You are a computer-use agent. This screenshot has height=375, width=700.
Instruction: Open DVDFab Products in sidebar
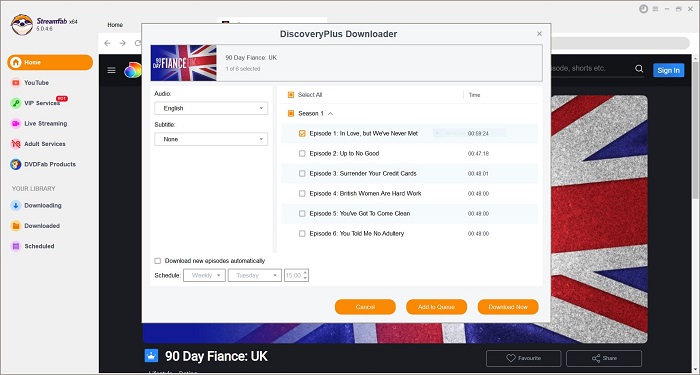50,164
